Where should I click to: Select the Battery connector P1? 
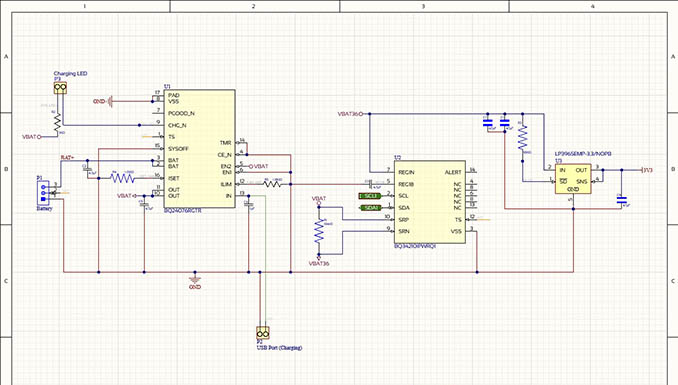click(x=43, y=192)
